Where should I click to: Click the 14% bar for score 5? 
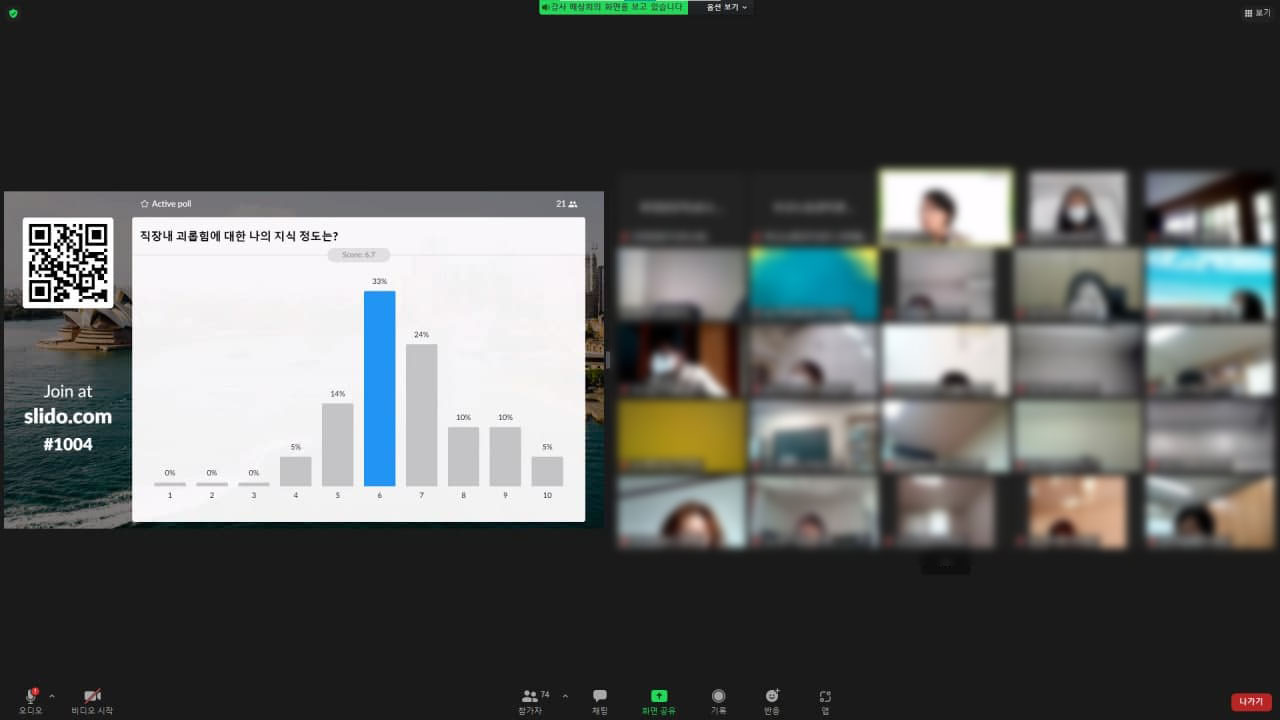337,444
